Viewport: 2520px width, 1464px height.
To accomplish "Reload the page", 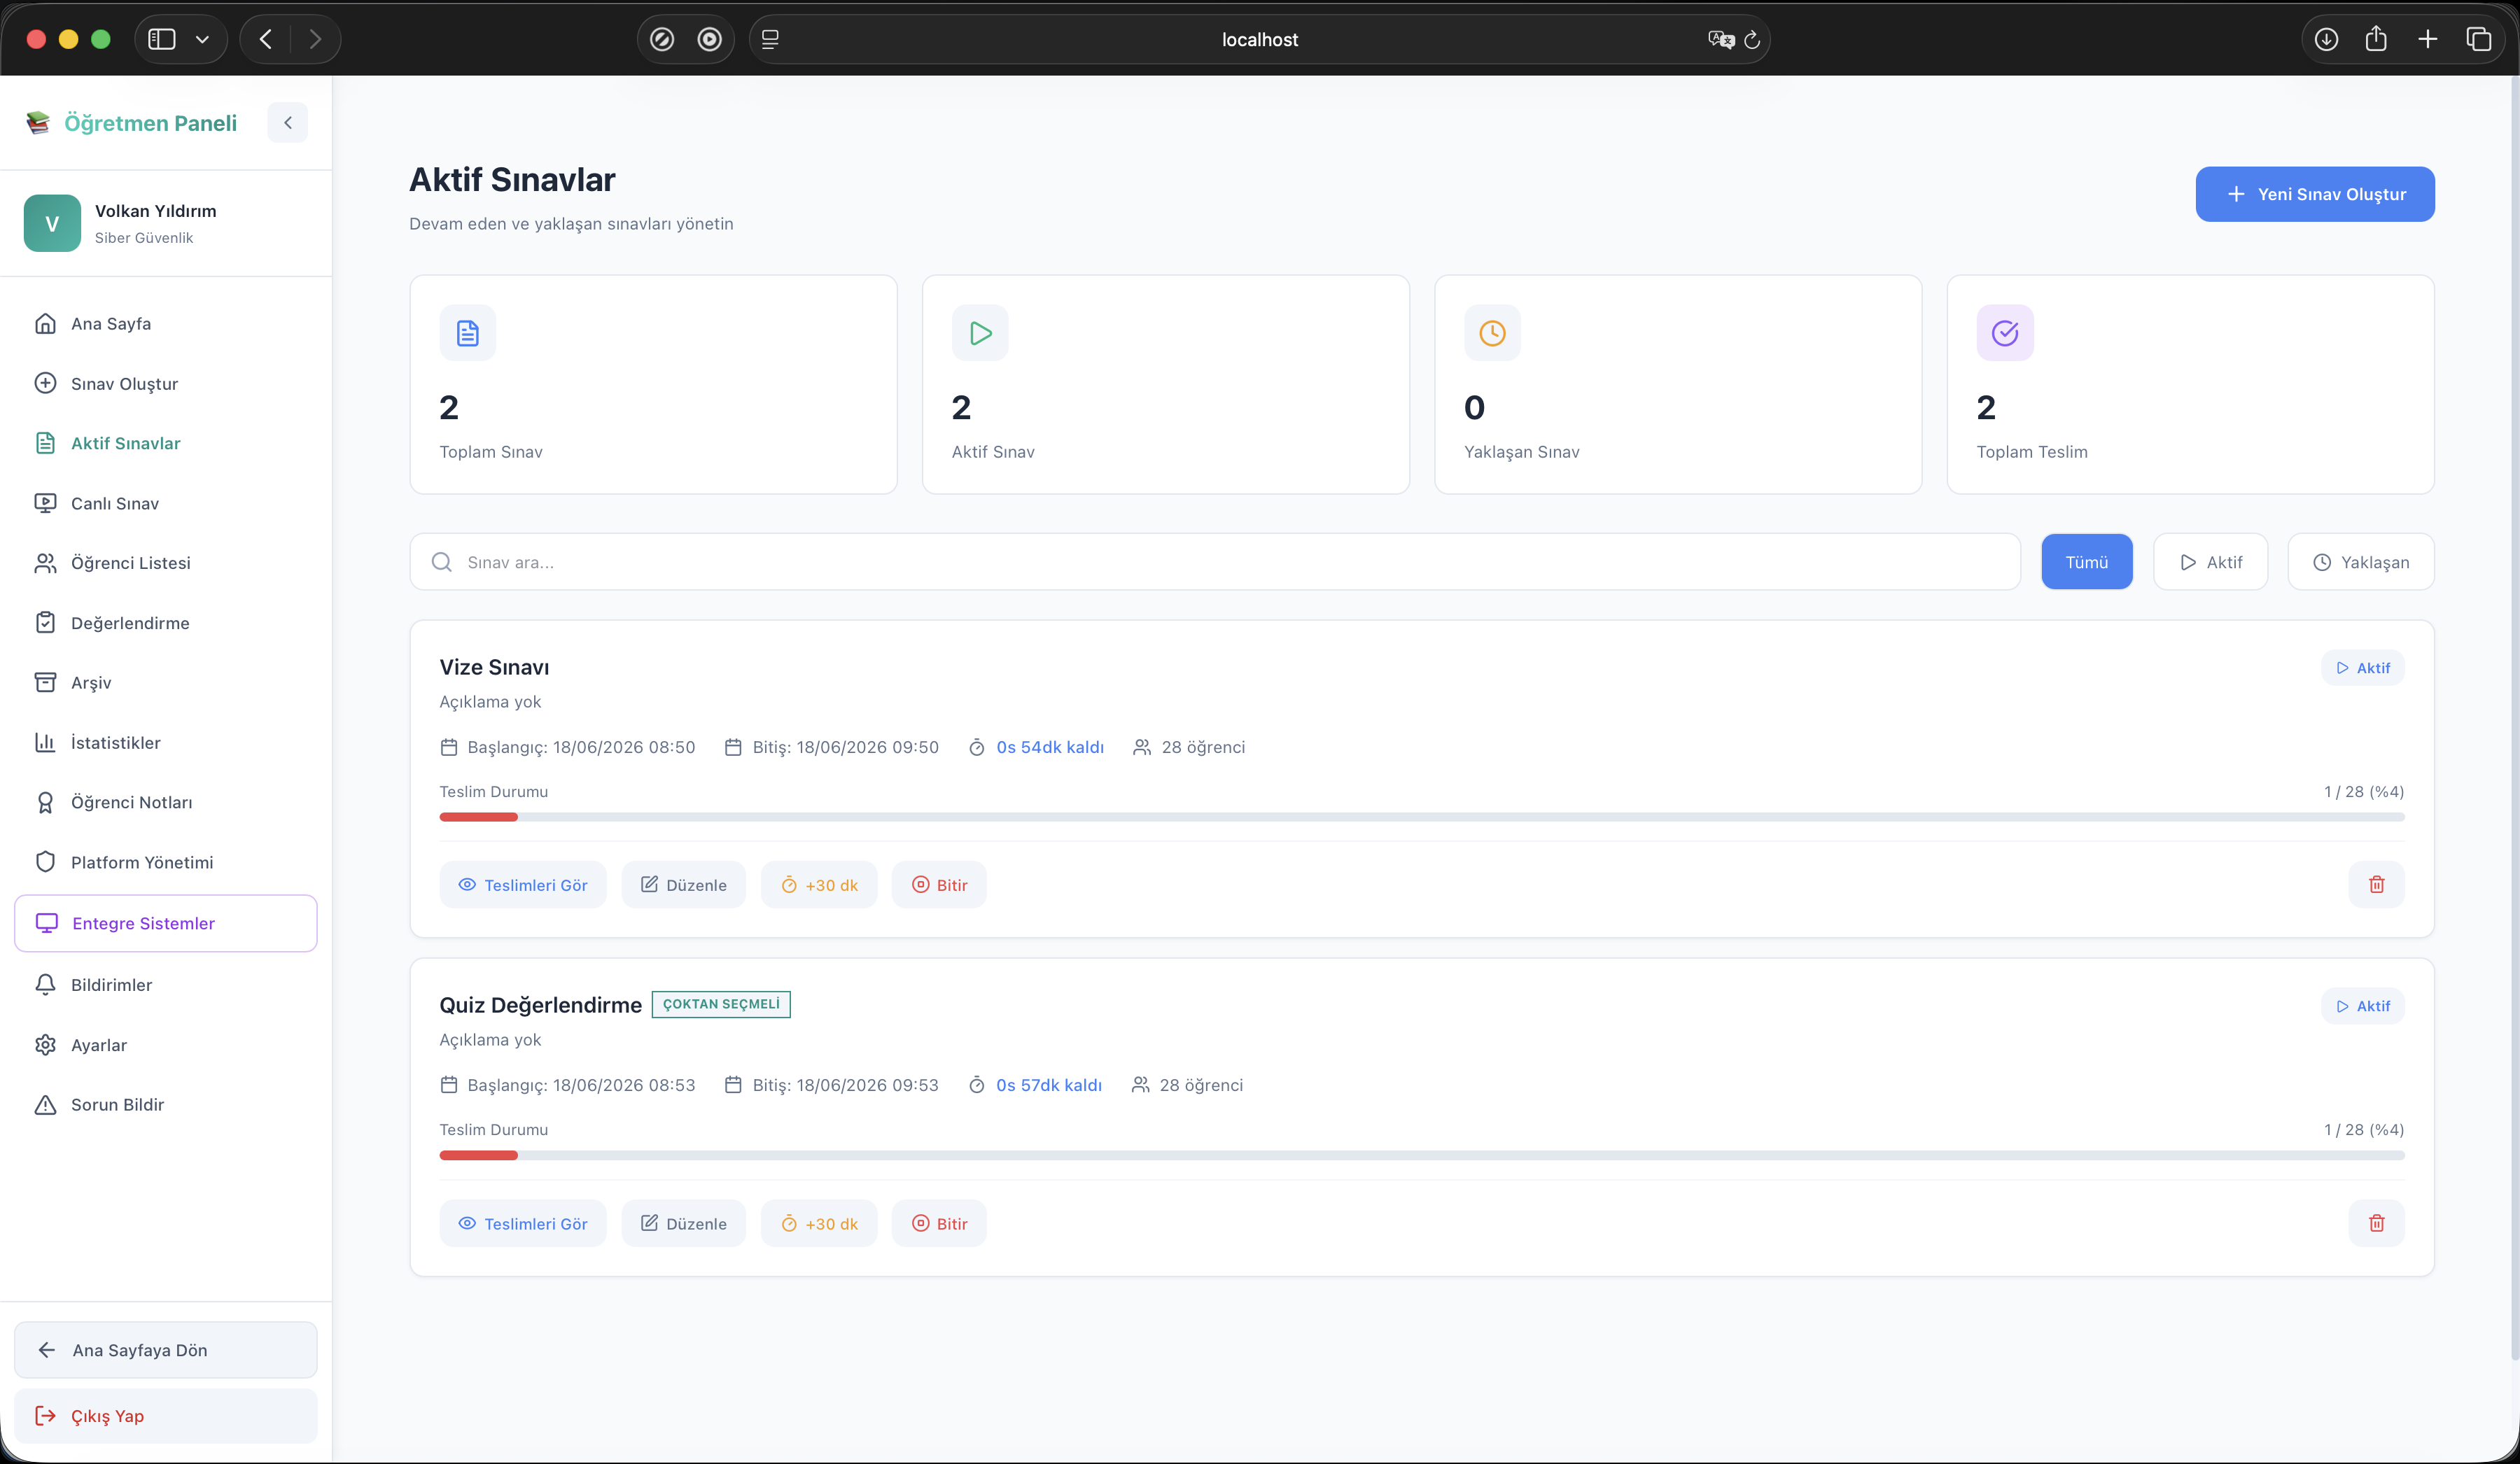I will [x=1752, y=40].
